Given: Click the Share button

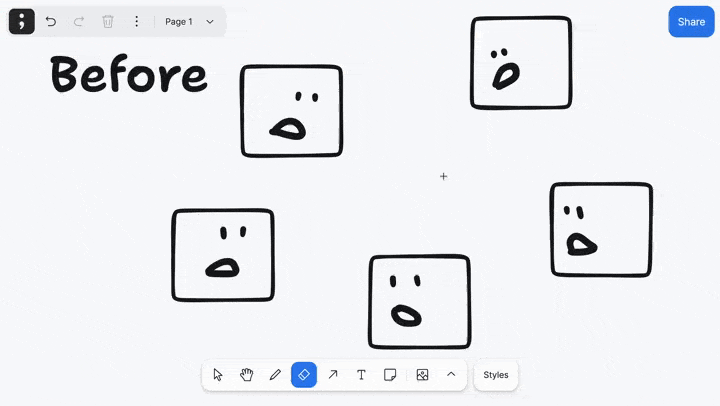Looking at the screenshot, I should click(691, 22).
